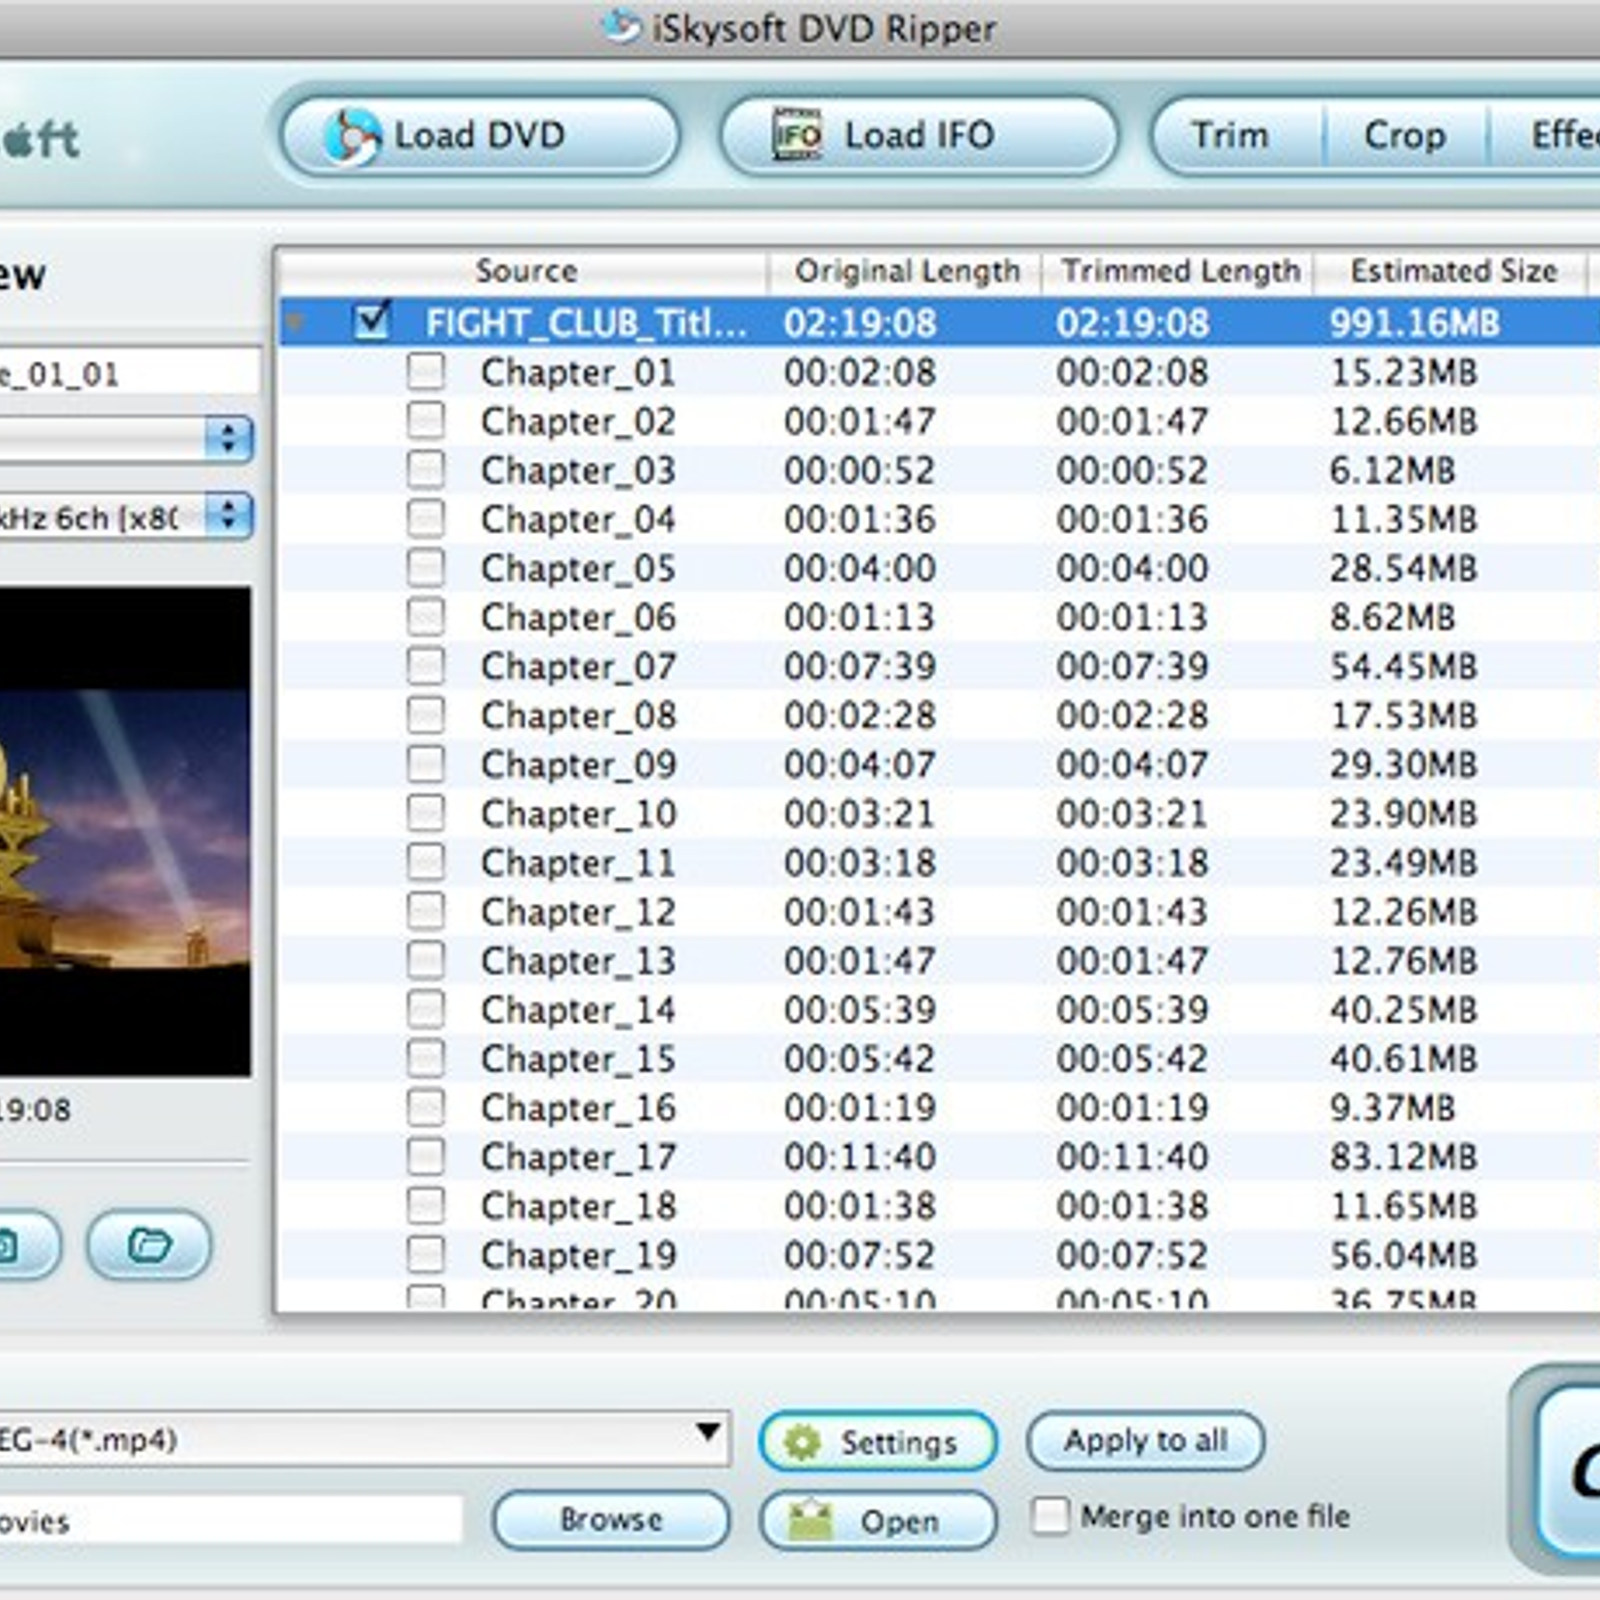This screenshot has width=1600, height=1600.
Task: Open the audio track 6ch dropdown
Action: click(229, 516)
